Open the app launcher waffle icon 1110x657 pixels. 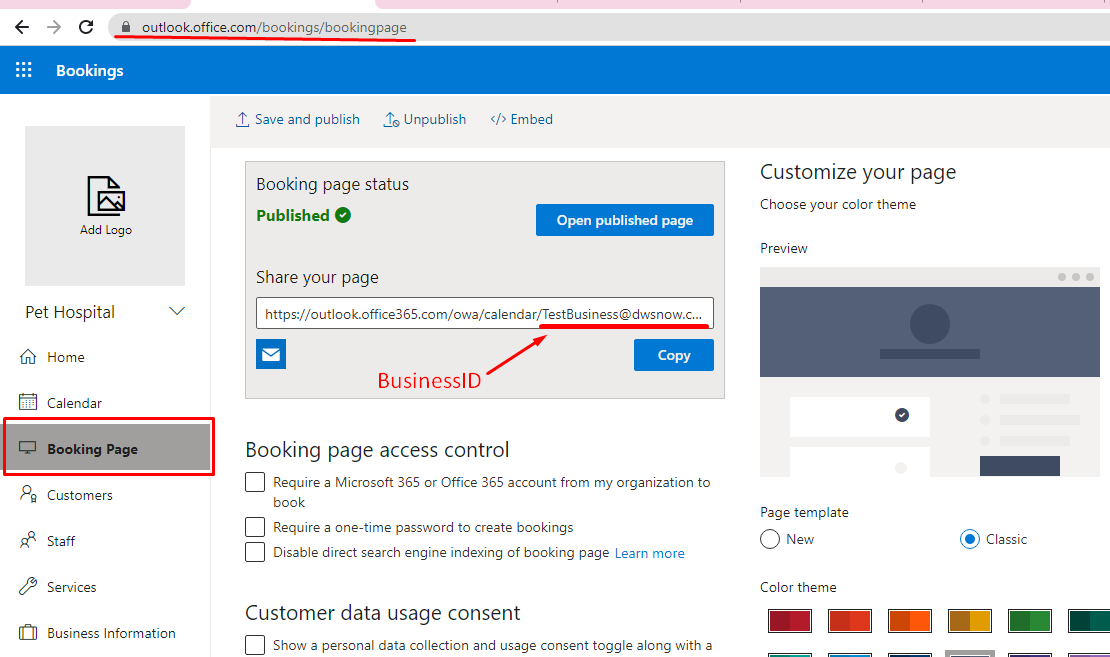pos(24,70)
